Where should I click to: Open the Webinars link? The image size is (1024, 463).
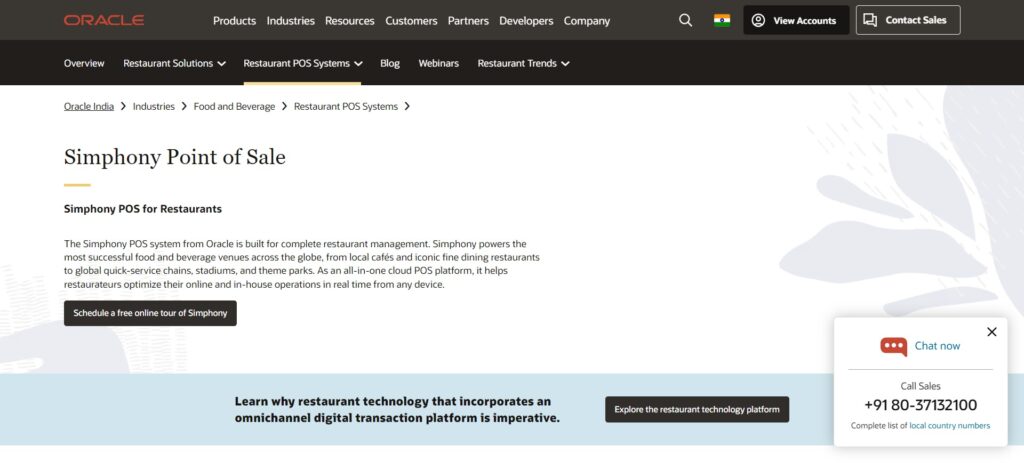(438, 63)
